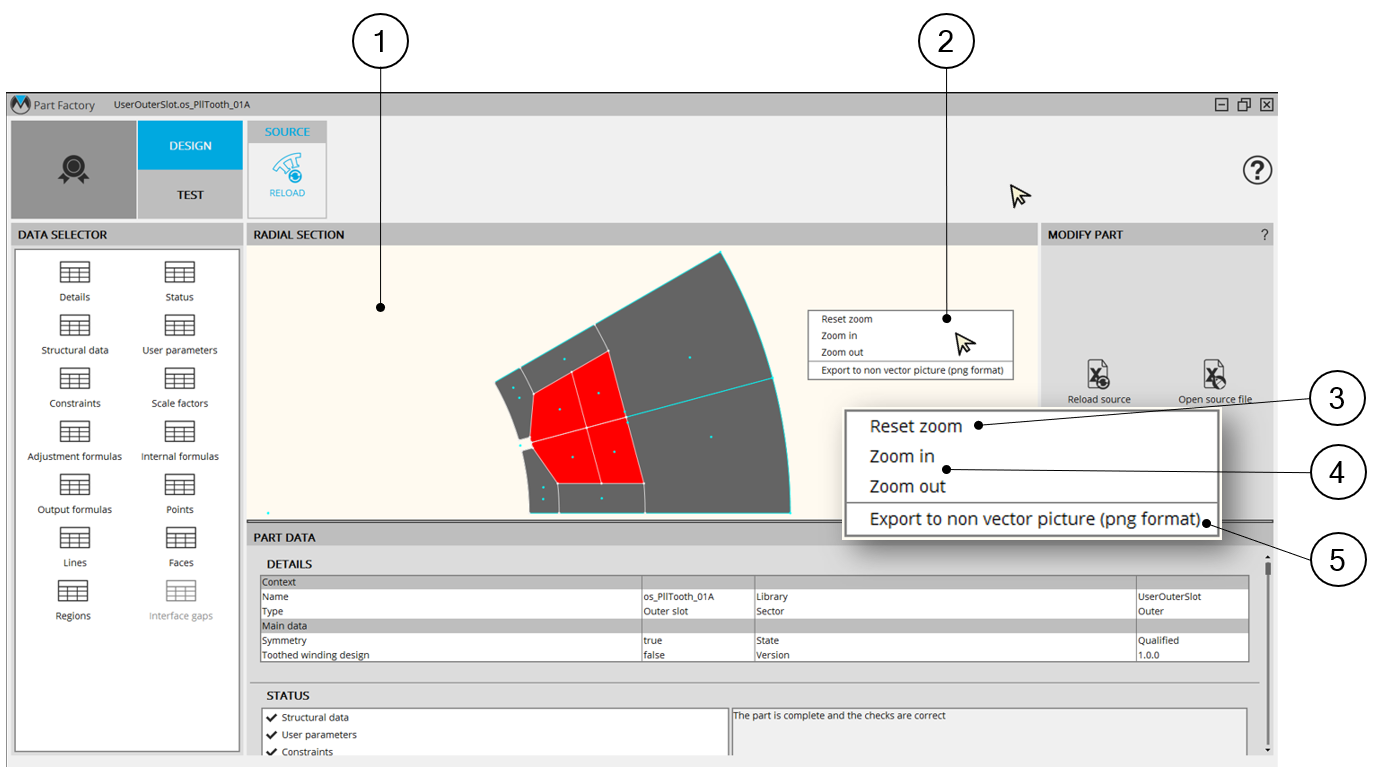Switch to the DESIGN tab
The height and width of the screenshot is (775, 1375).
[x=190, y=146]
